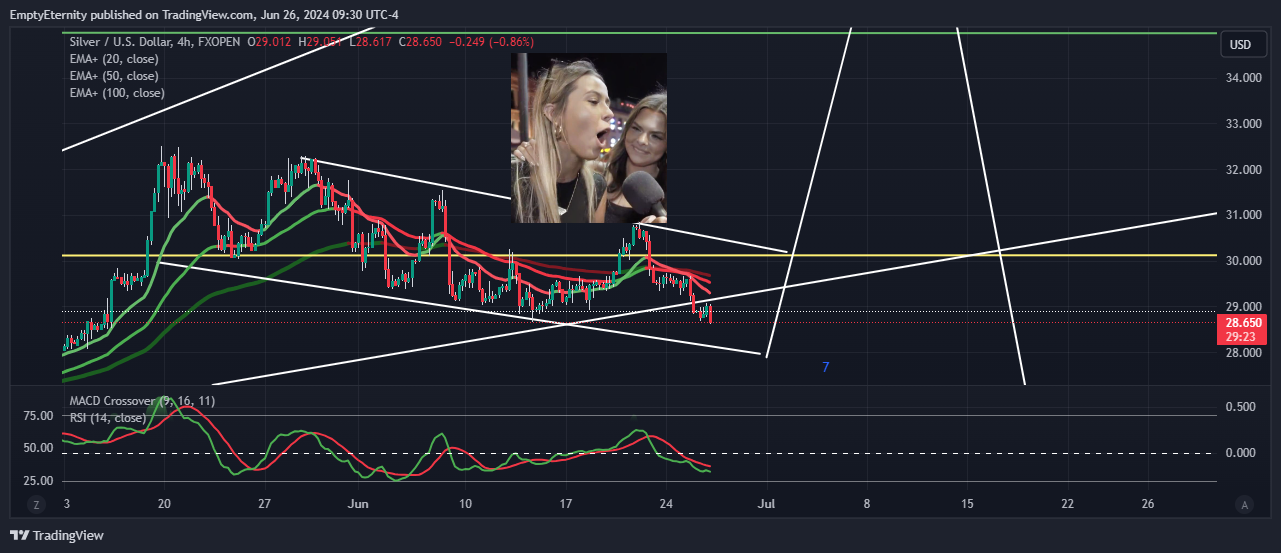Click the 32.000 price axis label
This screenshot has height=553, width=1281.
(1244, 170)
